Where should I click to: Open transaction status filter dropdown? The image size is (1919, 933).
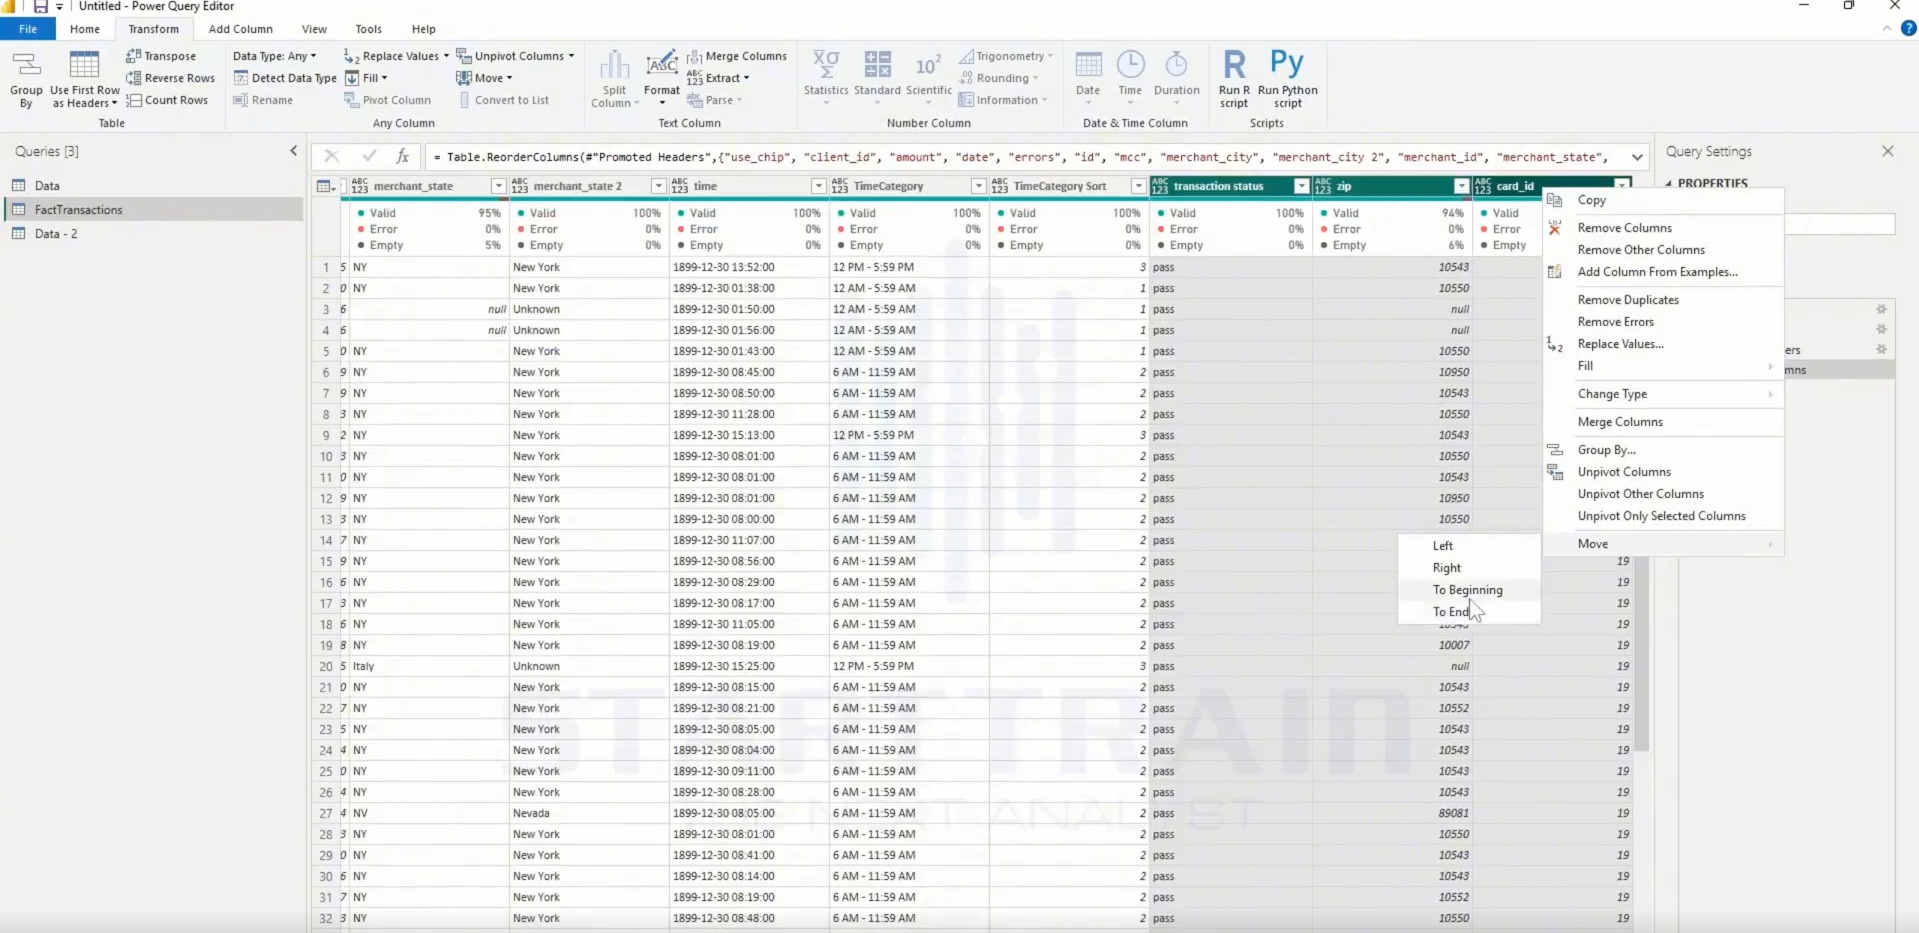[1301, 186]
